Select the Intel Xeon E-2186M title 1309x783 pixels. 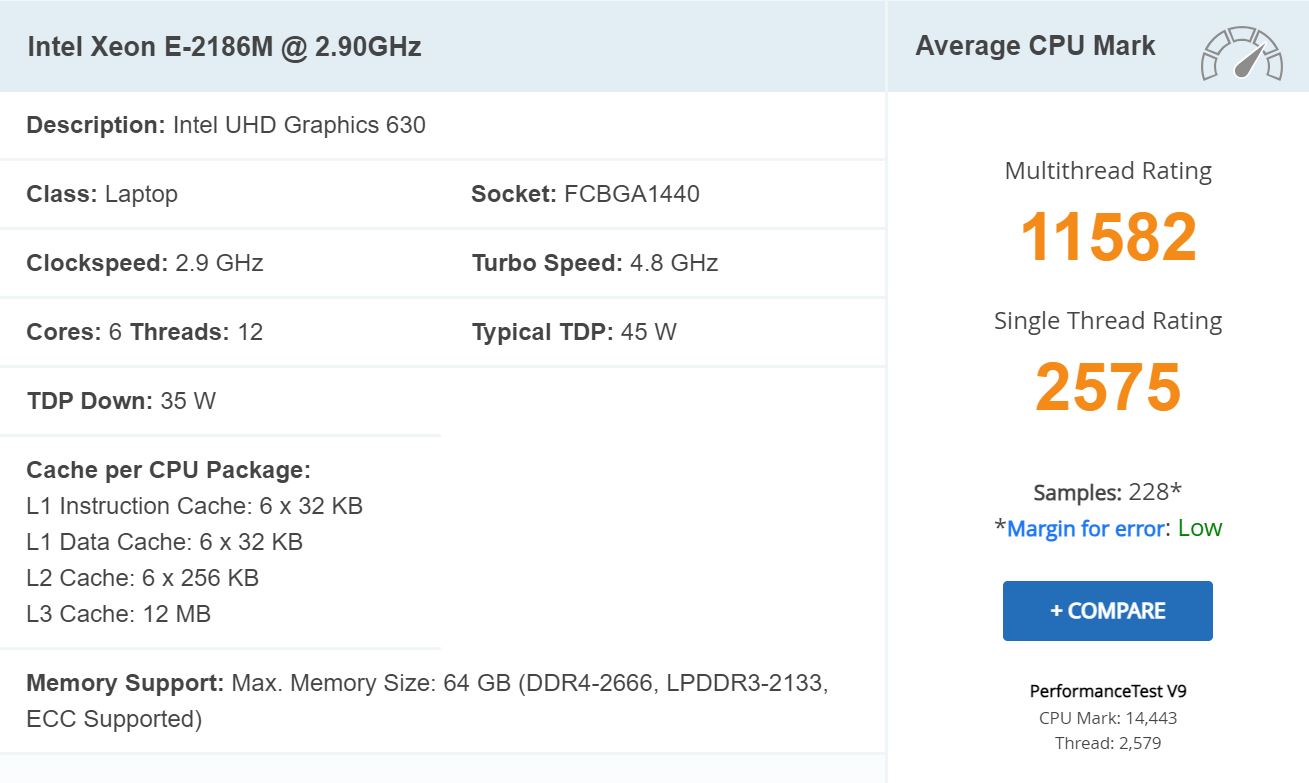tap(224, 47)
